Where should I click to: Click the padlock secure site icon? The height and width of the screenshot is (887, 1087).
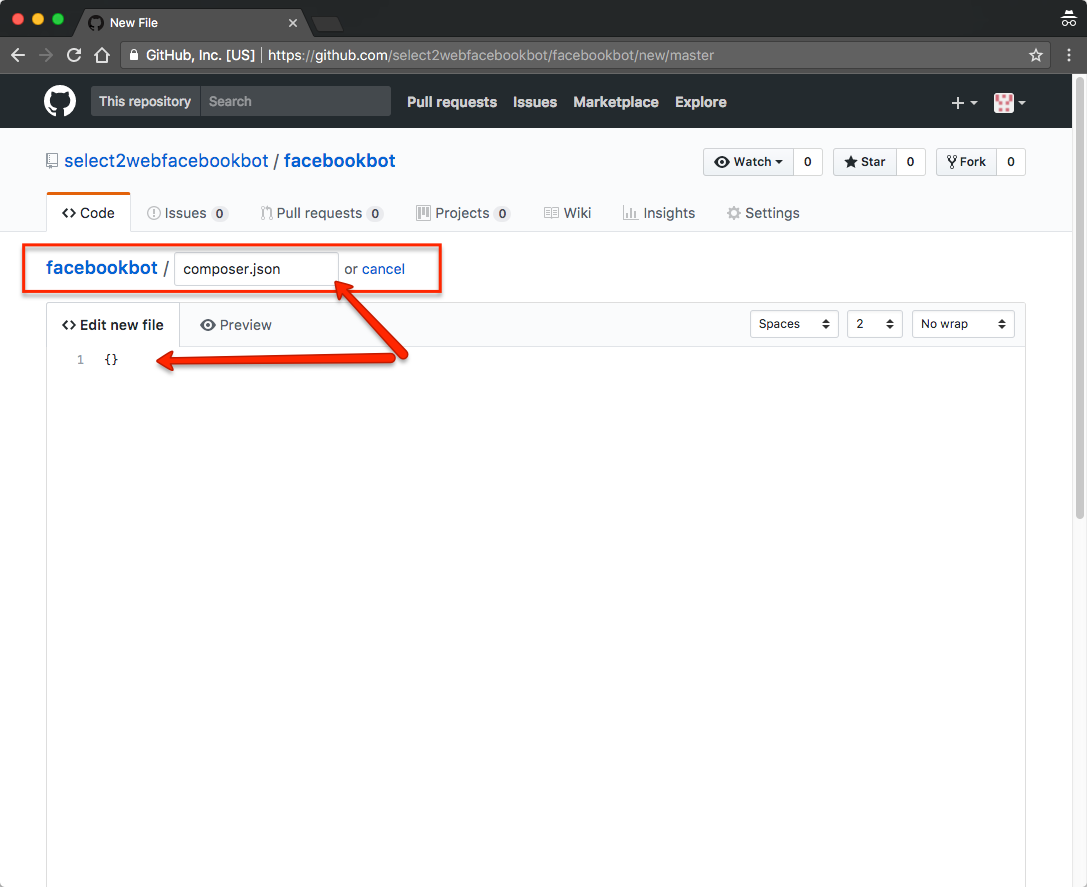point(134,55)
